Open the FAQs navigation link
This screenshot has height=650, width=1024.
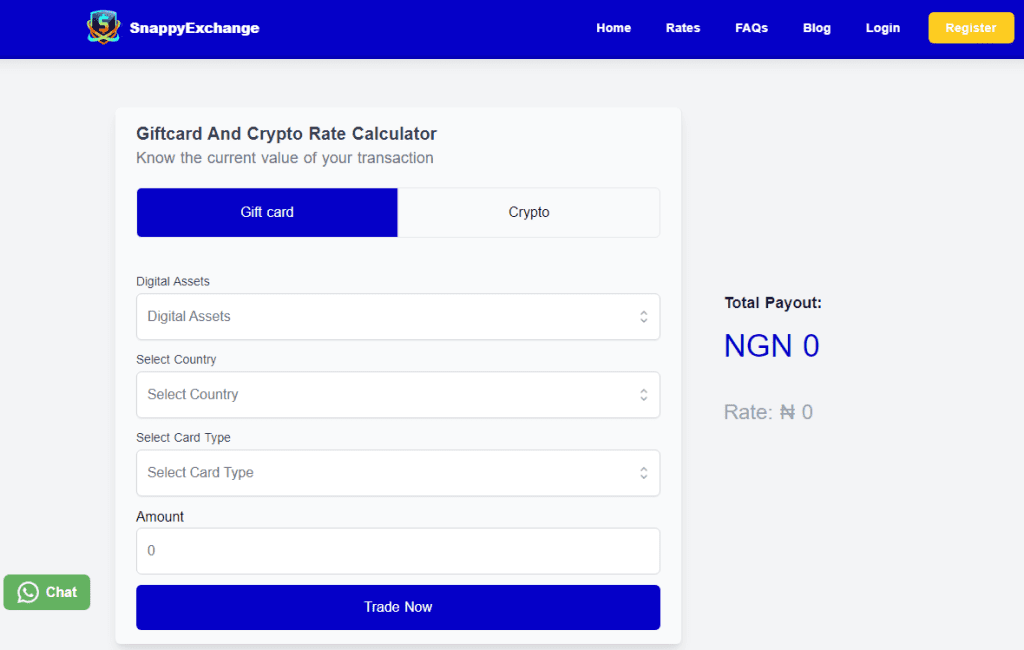(x=751, y=28)
